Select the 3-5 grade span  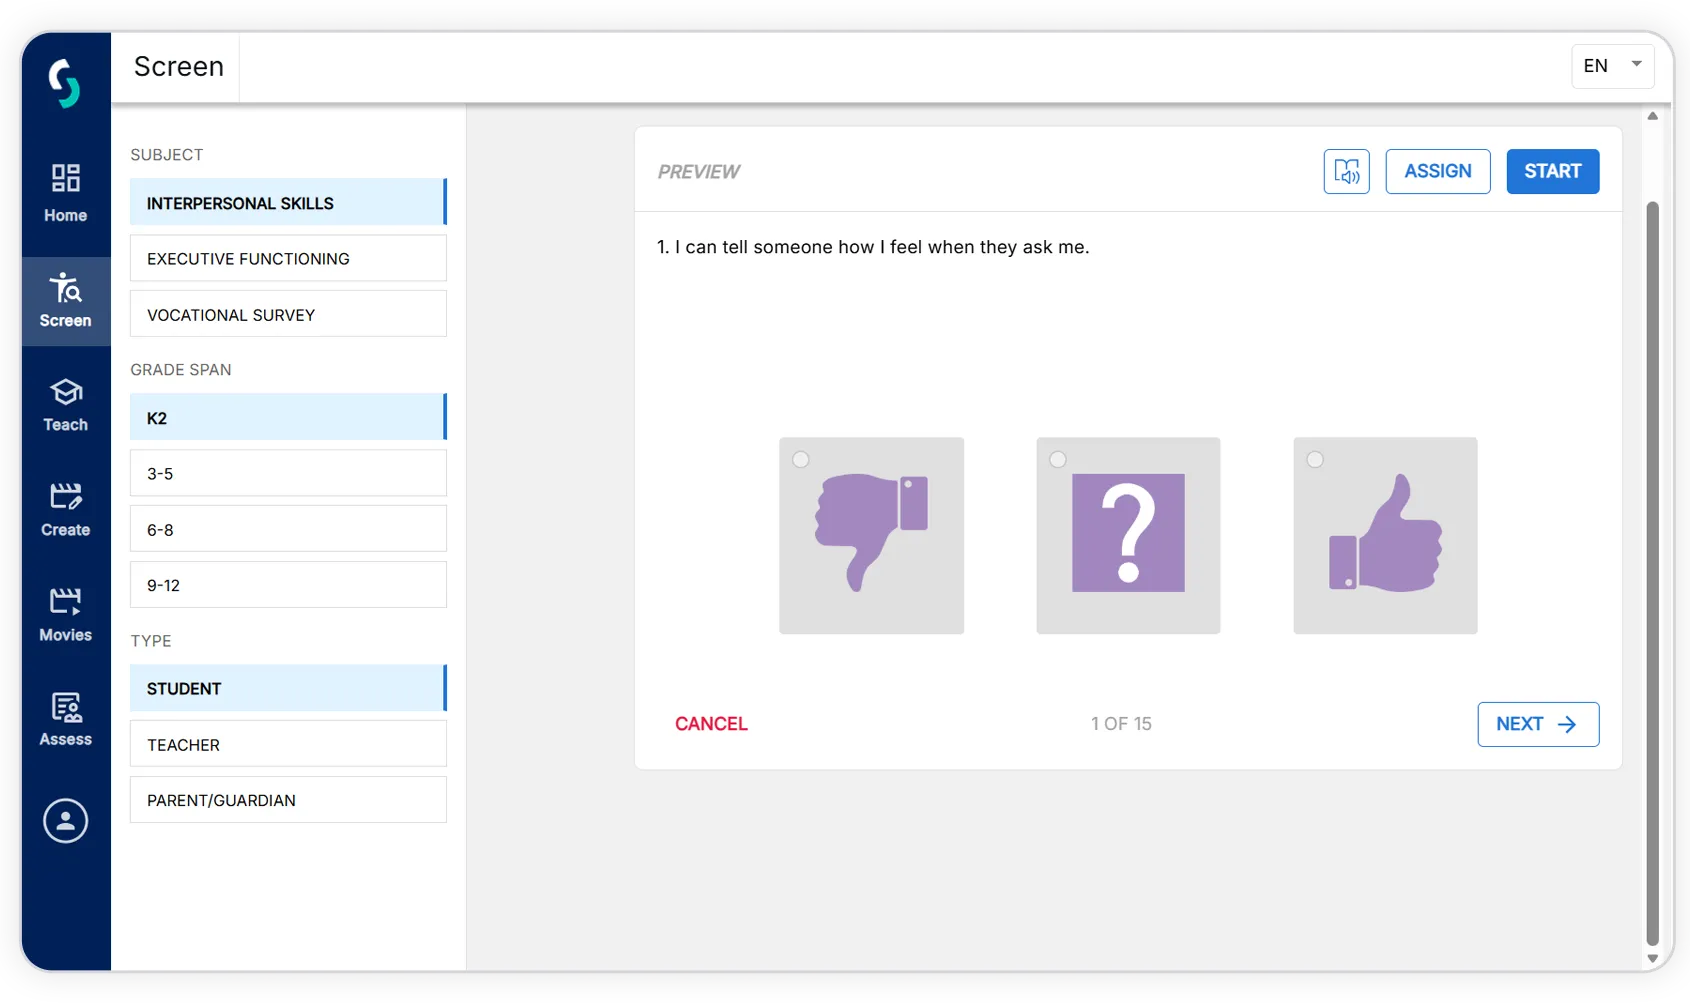click(x=288, y=474)
